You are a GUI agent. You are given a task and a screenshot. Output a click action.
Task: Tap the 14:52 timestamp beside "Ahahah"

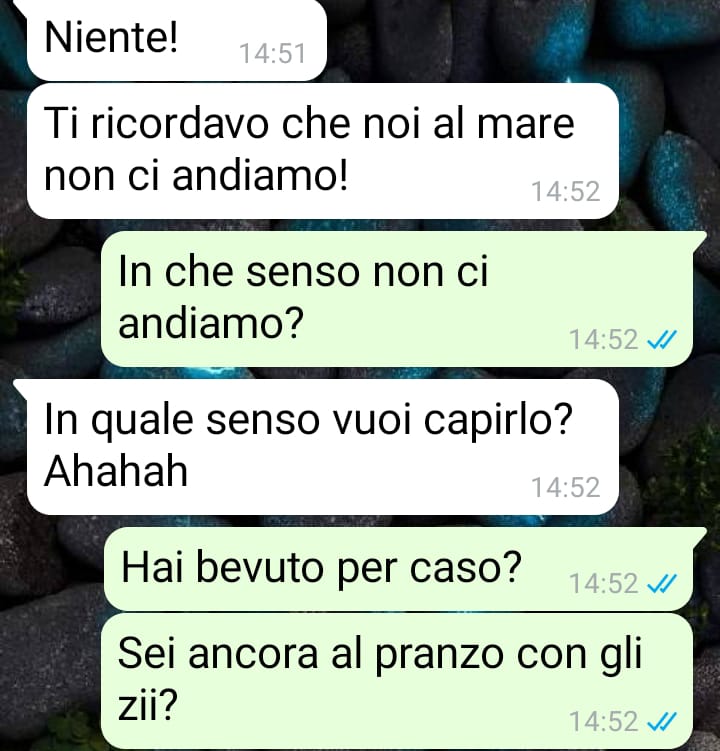coord(566,488)
